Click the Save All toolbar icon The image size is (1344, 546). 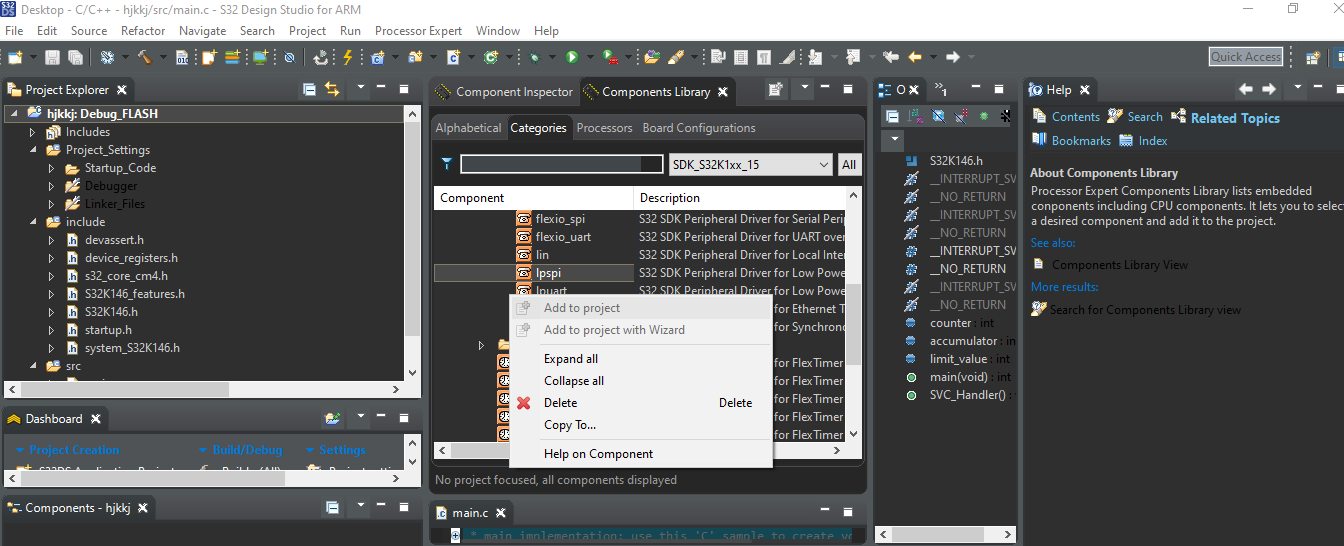[76, 57]
